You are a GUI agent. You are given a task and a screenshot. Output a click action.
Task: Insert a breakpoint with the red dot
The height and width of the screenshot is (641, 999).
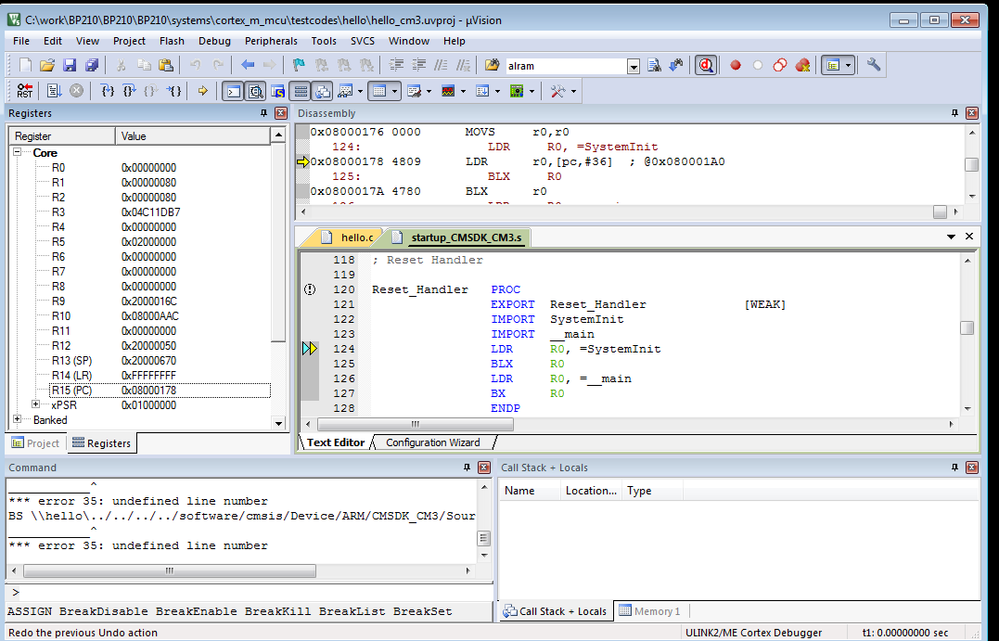tap(735, 65)
